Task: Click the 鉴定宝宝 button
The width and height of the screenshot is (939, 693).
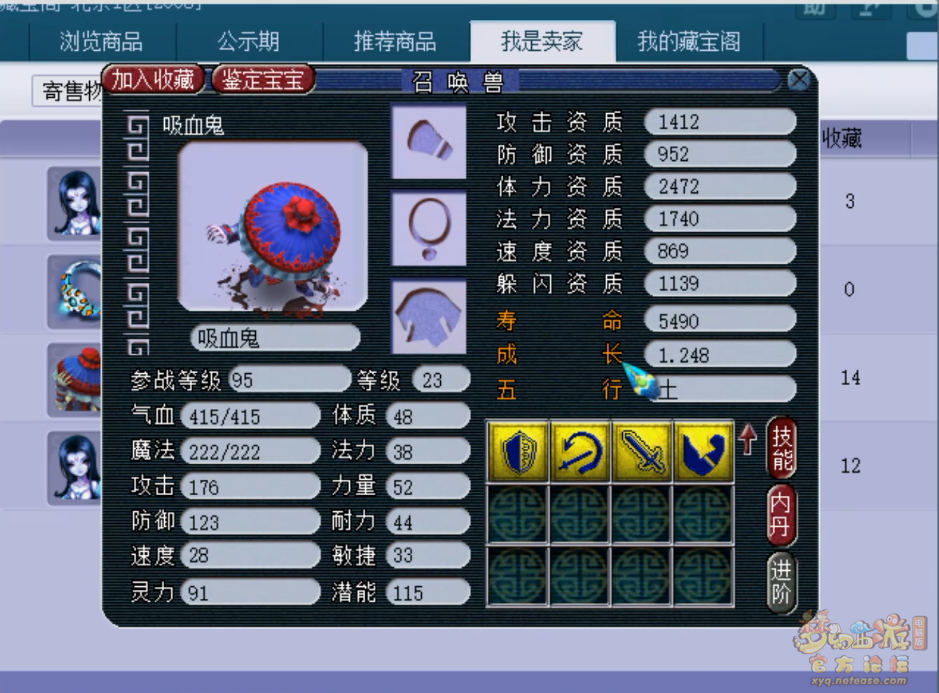Action: pyautogui.click(x=263, y=79)
